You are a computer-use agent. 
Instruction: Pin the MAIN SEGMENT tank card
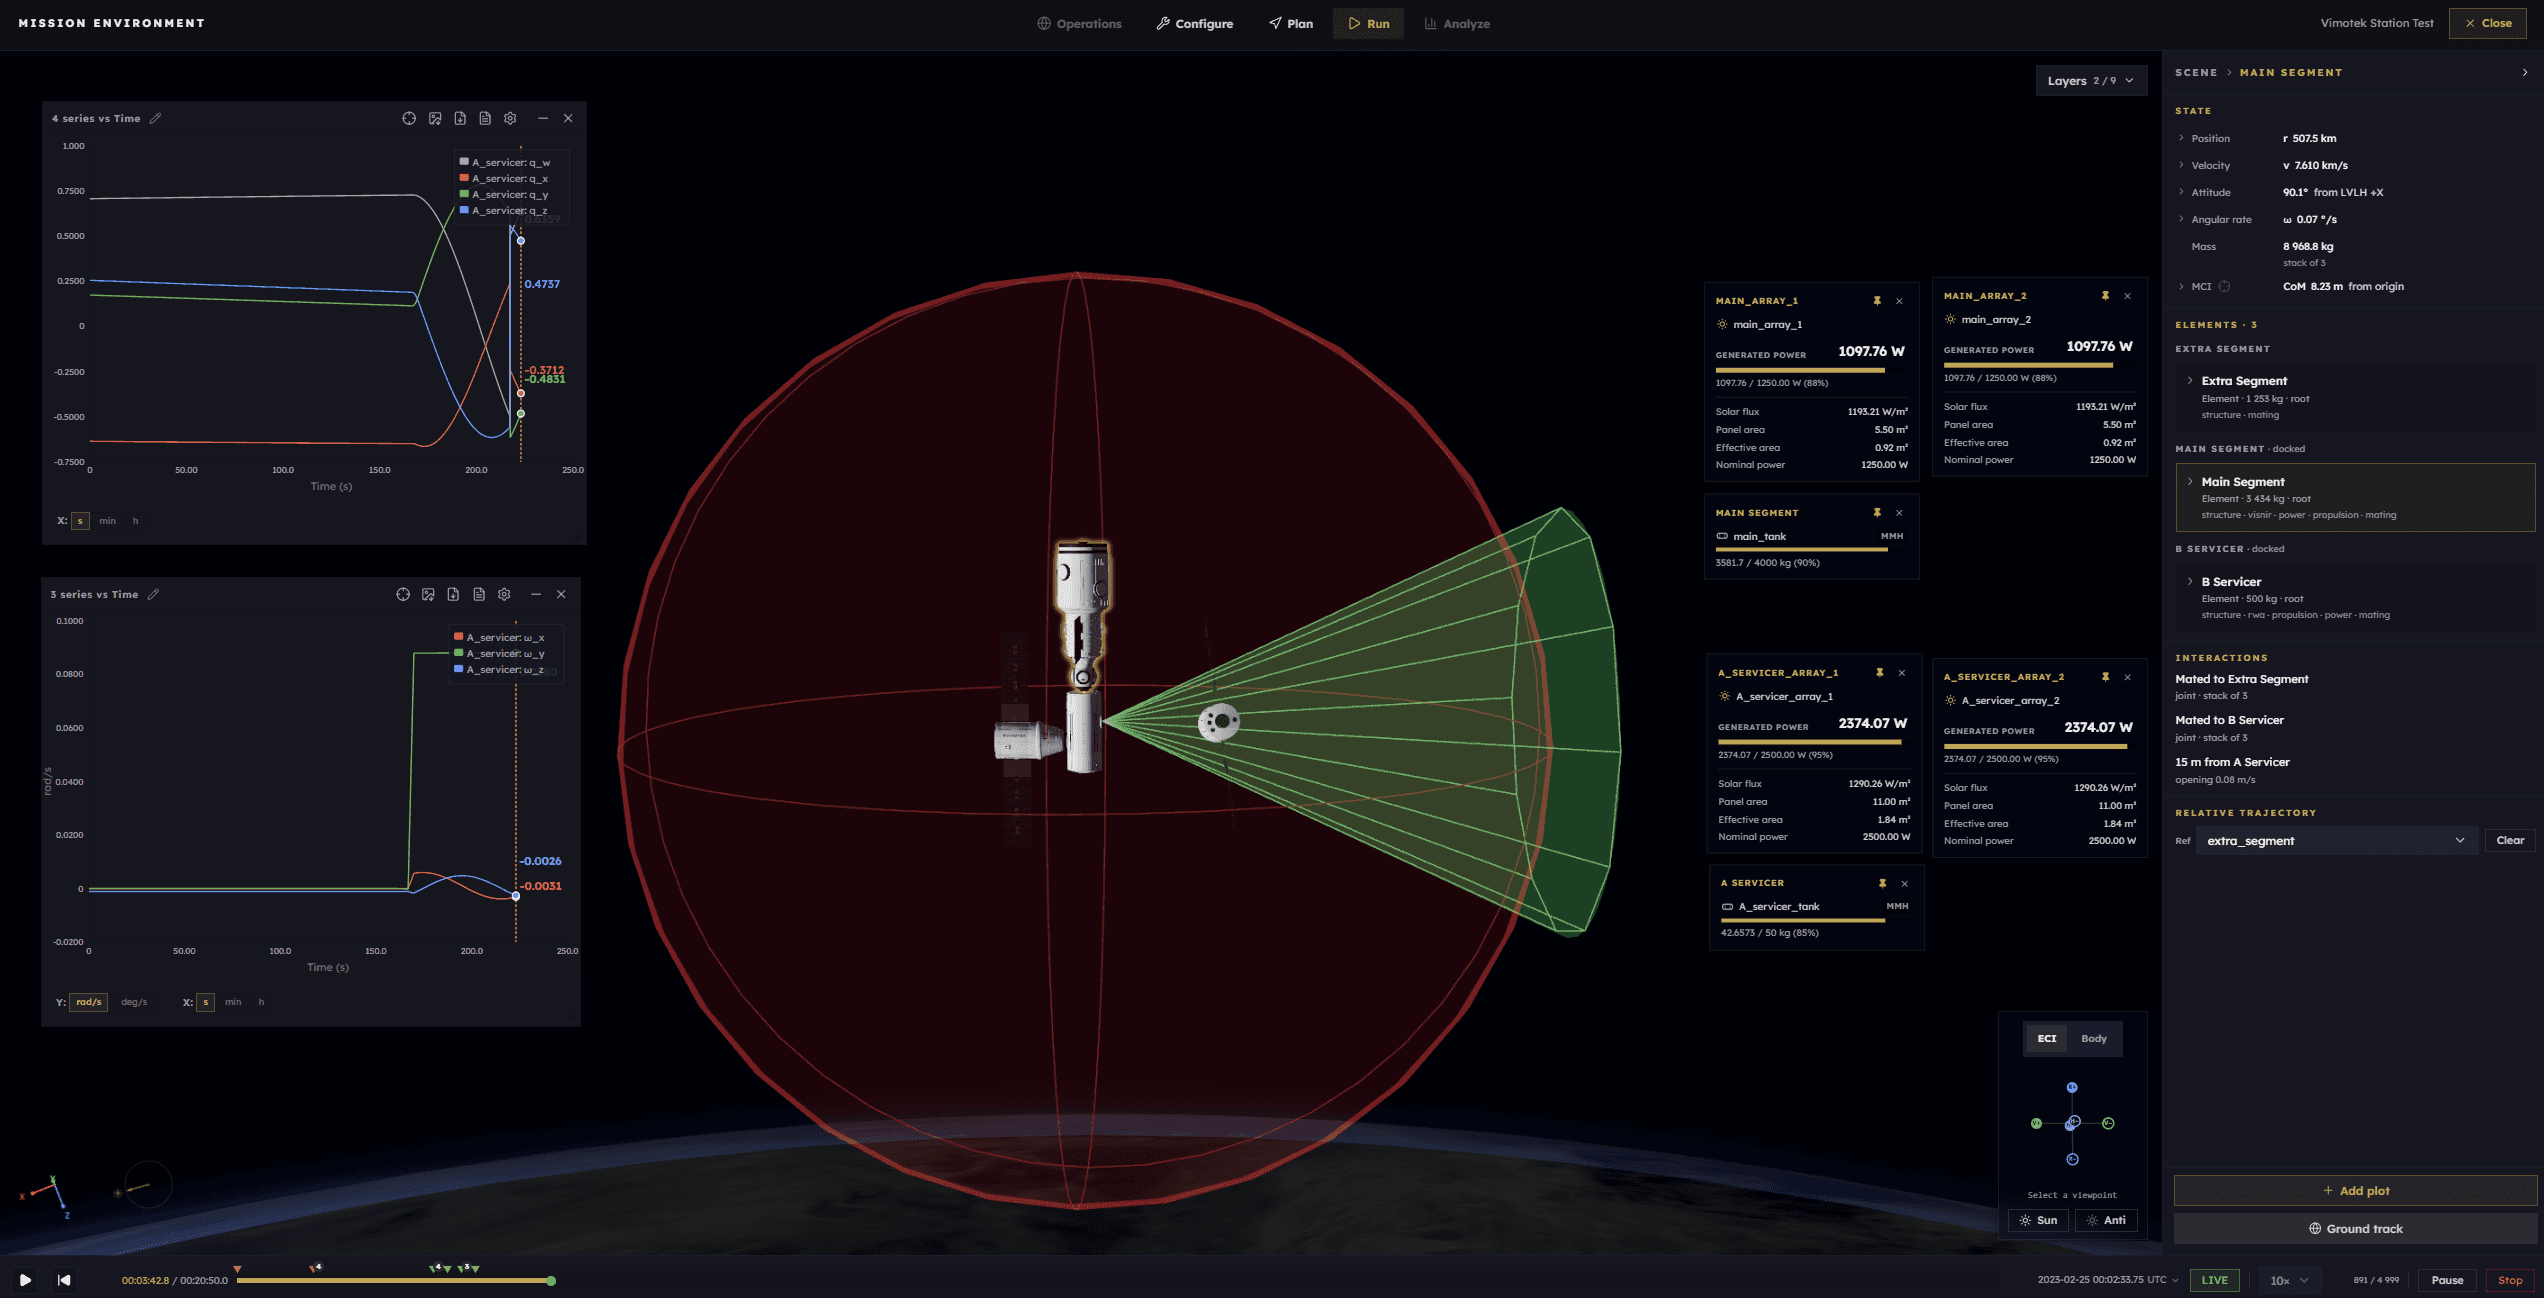coord(1877,513)
